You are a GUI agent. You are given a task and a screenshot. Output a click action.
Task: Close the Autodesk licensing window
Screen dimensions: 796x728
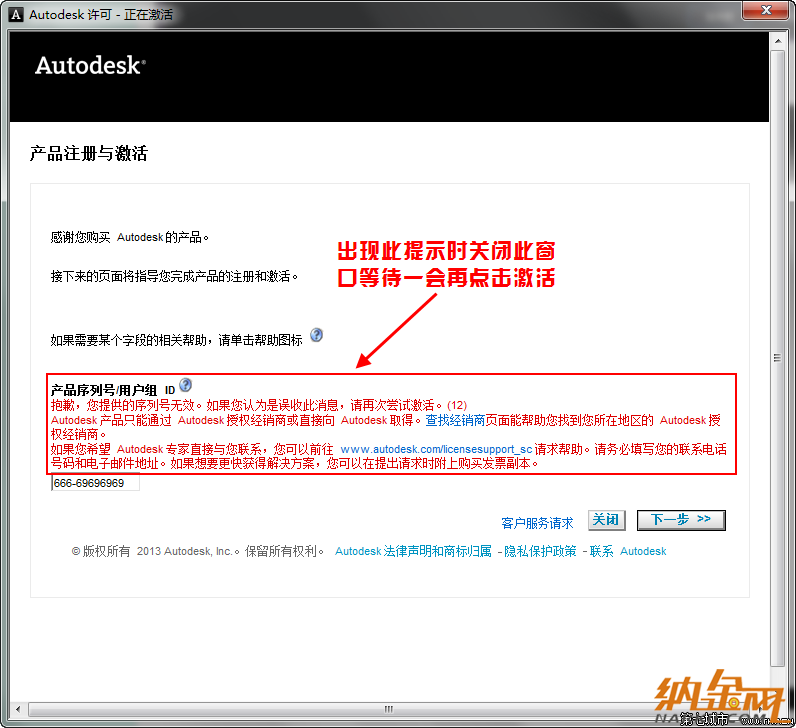(766, 11)
